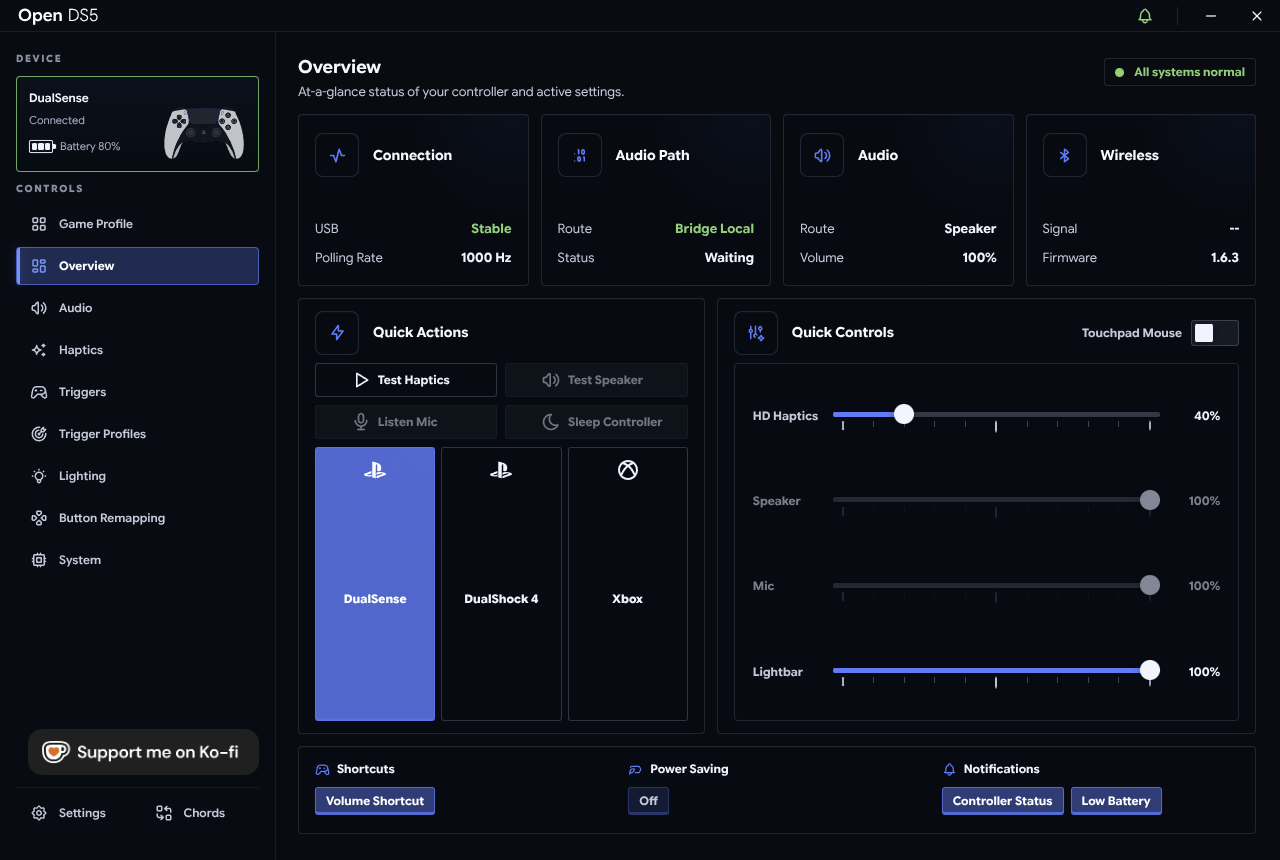Screen dimensions: 1280x860
Task: Click the battery icon in device card
Action: pyautogui.click(x=42, y=146)
